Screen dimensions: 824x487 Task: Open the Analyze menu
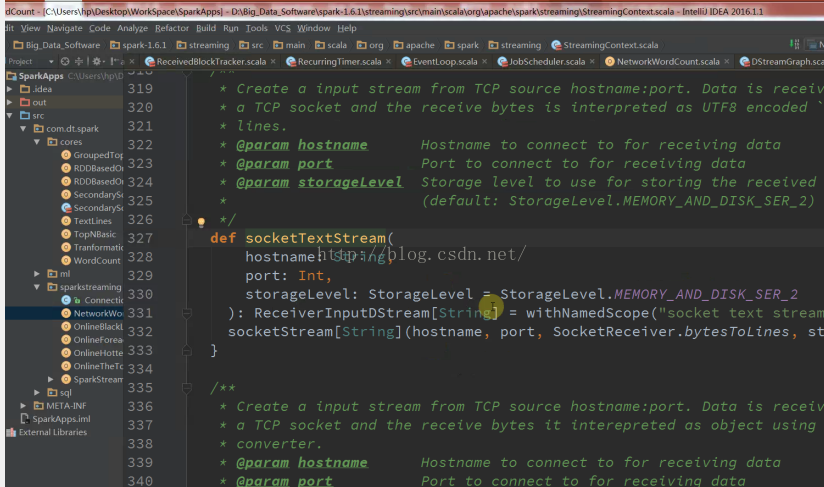click(x=132, y=28)
